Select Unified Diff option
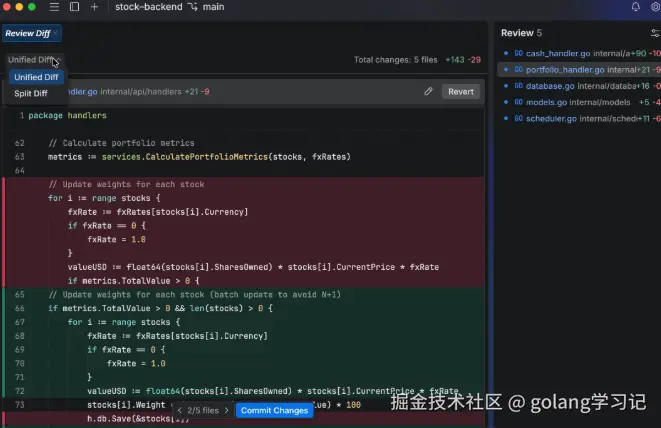 pyautogui.click(x=36, y=77)
